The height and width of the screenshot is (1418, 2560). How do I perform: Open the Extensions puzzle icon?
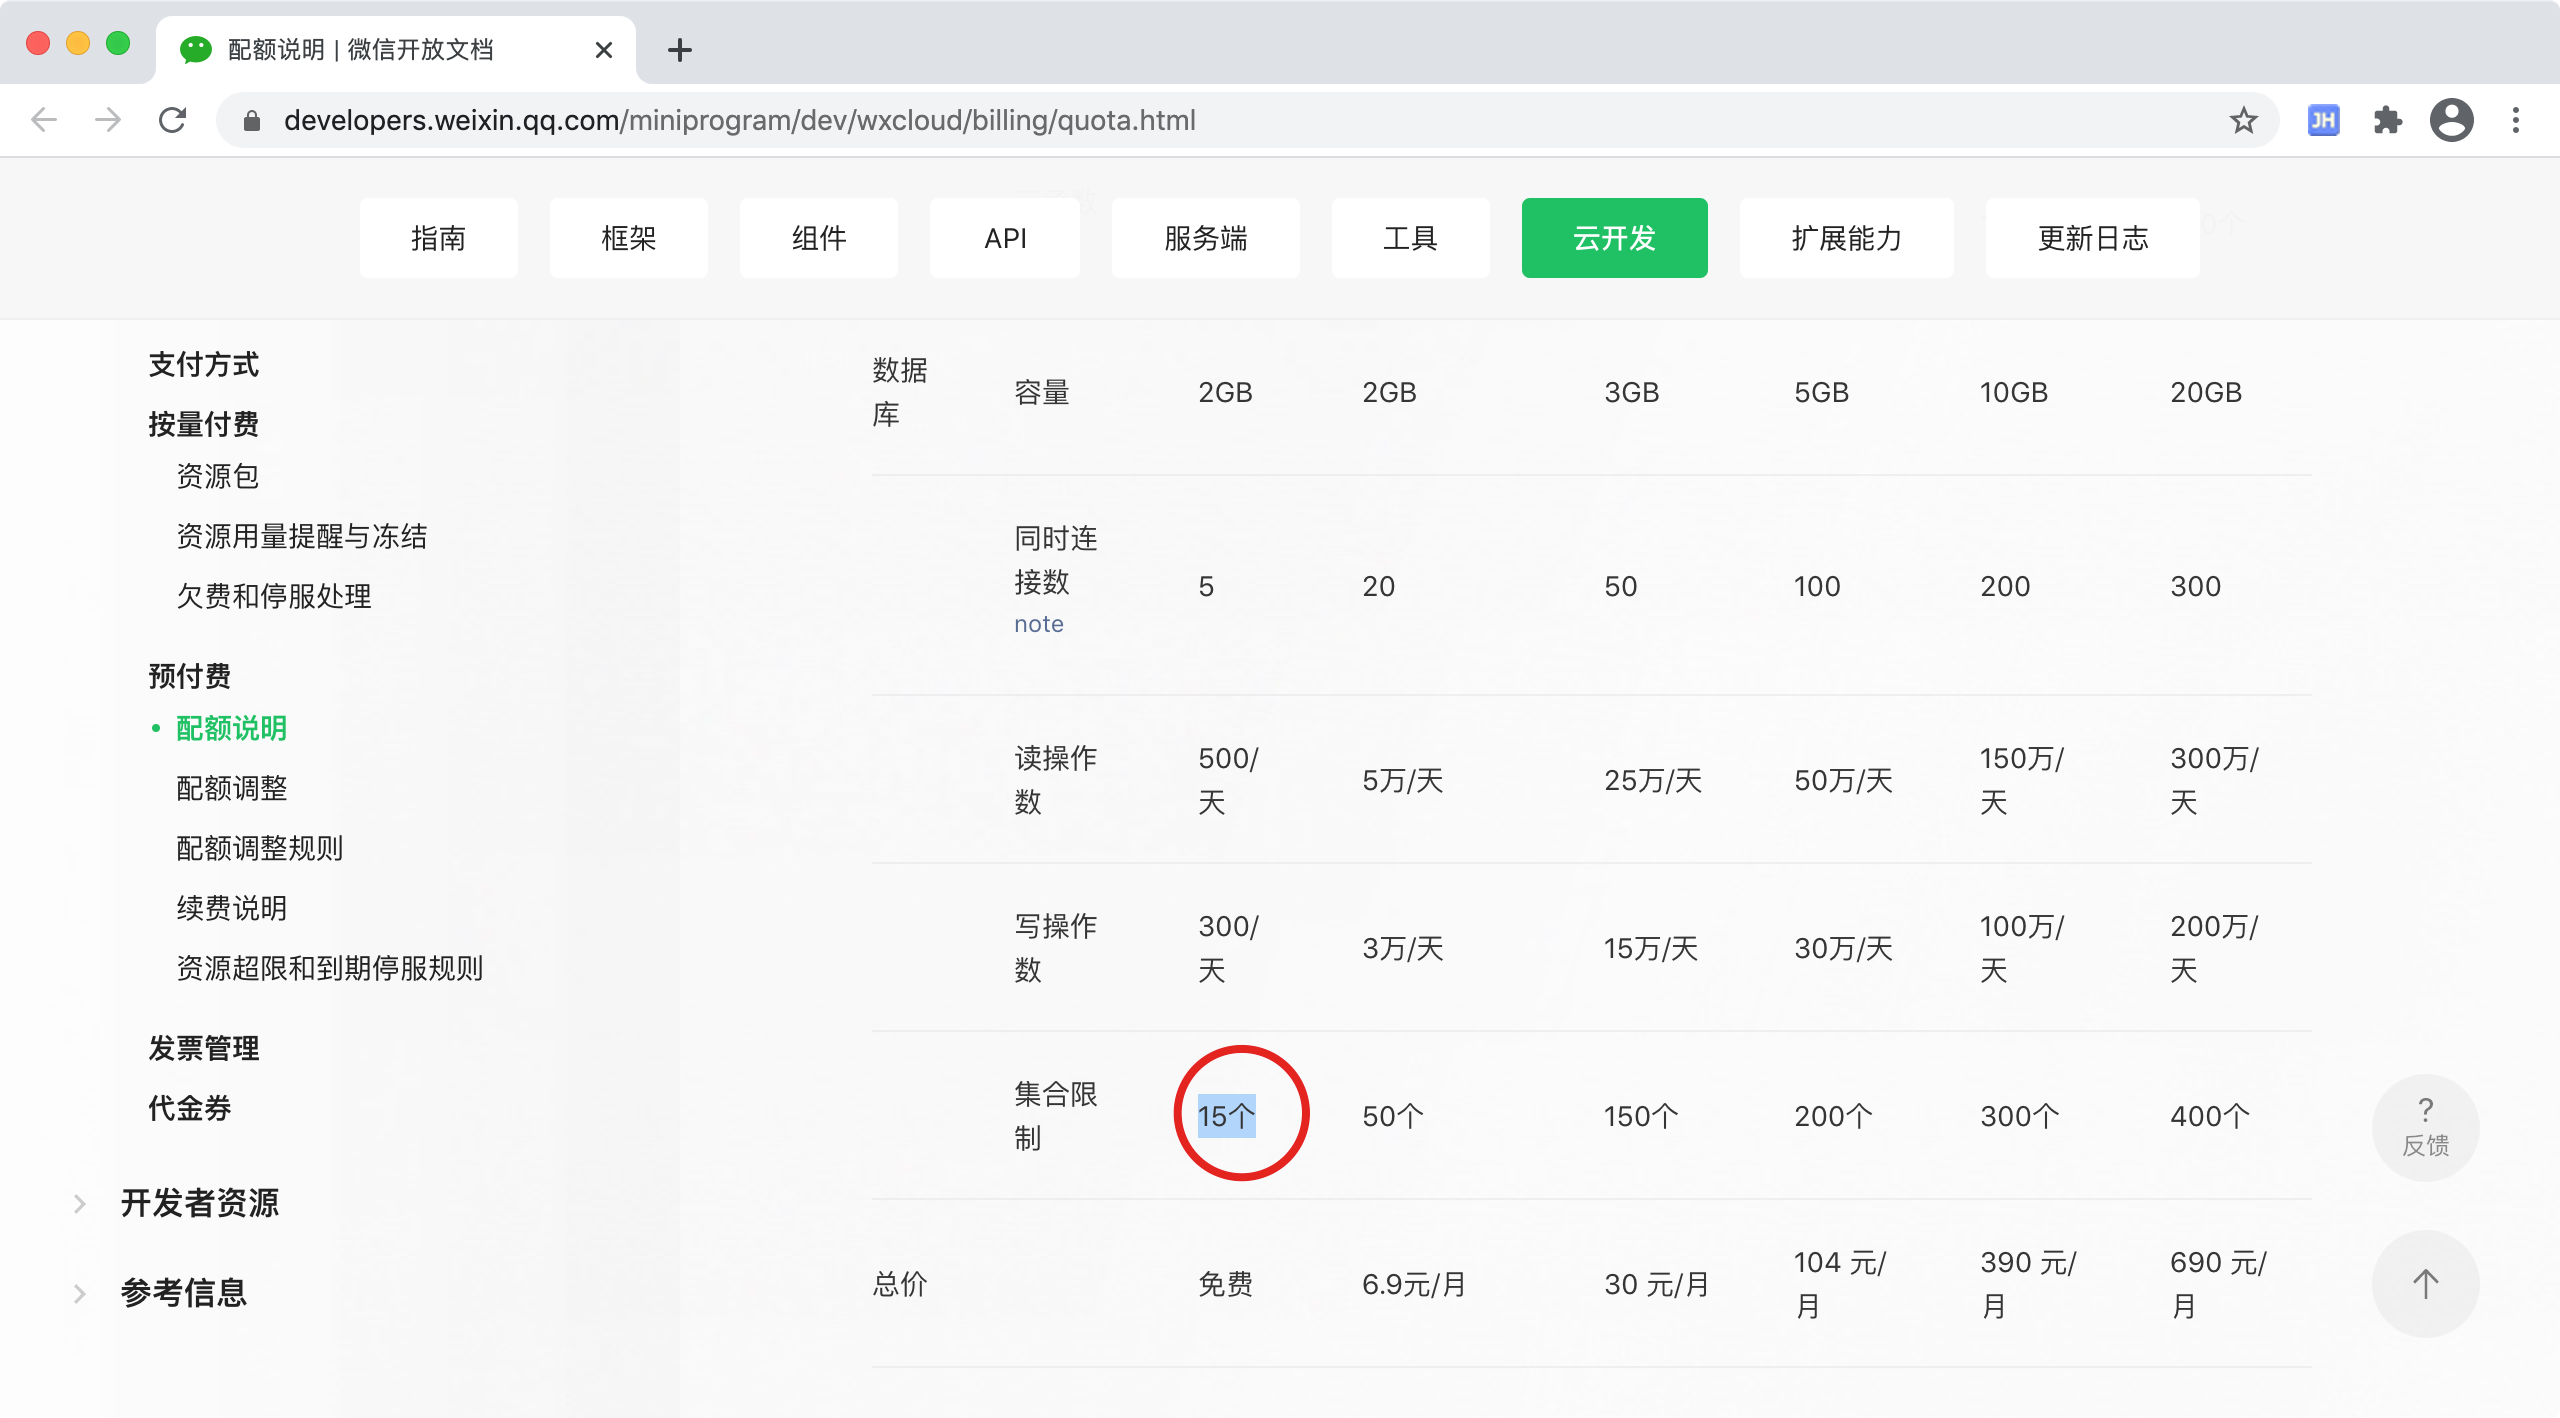click(2387, 120)
